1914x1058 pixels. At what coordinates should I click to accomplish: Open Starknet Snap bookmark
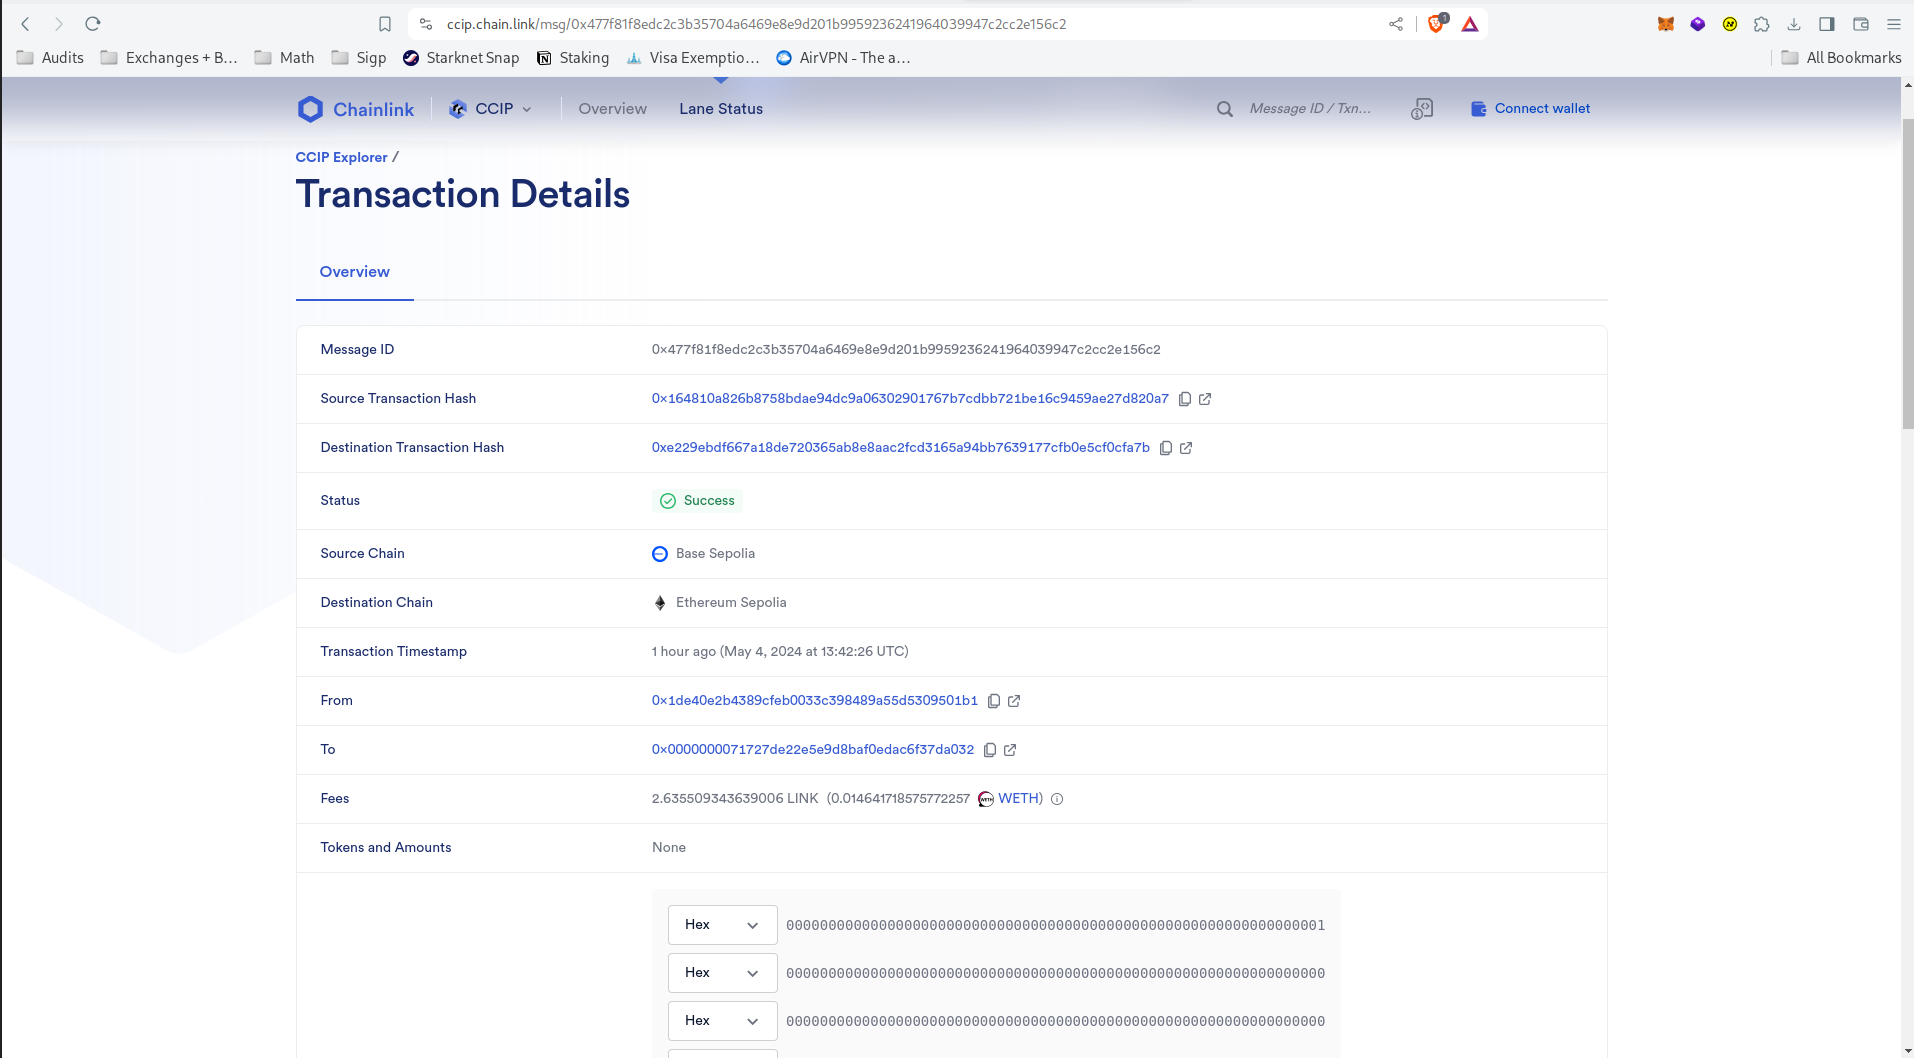point(461,58)
